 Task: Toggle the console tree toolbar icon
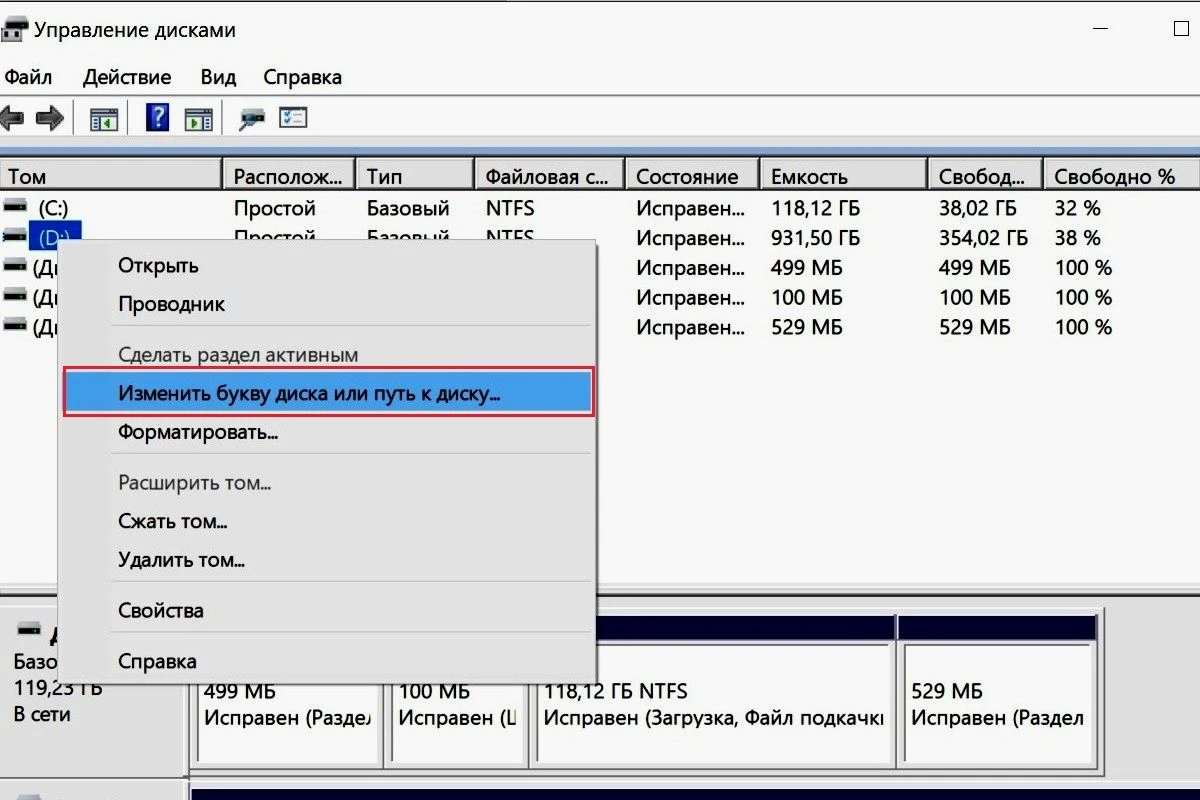[104, 119]
